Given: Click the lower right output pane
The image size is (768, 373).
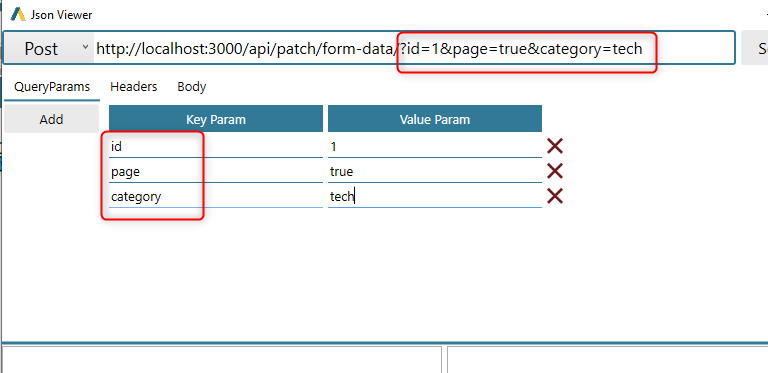Looking at the screenshot, I should (607, 360).
